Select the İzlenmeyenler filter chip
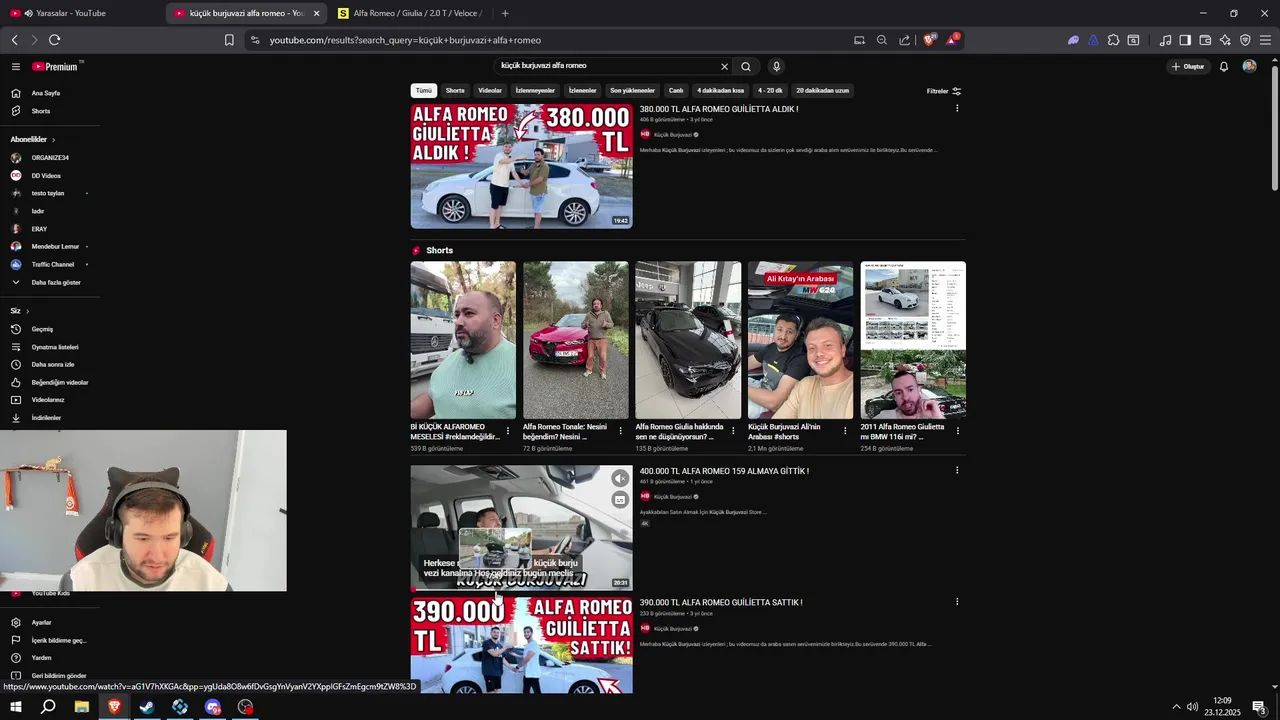Image resolution: width=1280 pixels, height=720 pixels. click(x=535, y=91)
